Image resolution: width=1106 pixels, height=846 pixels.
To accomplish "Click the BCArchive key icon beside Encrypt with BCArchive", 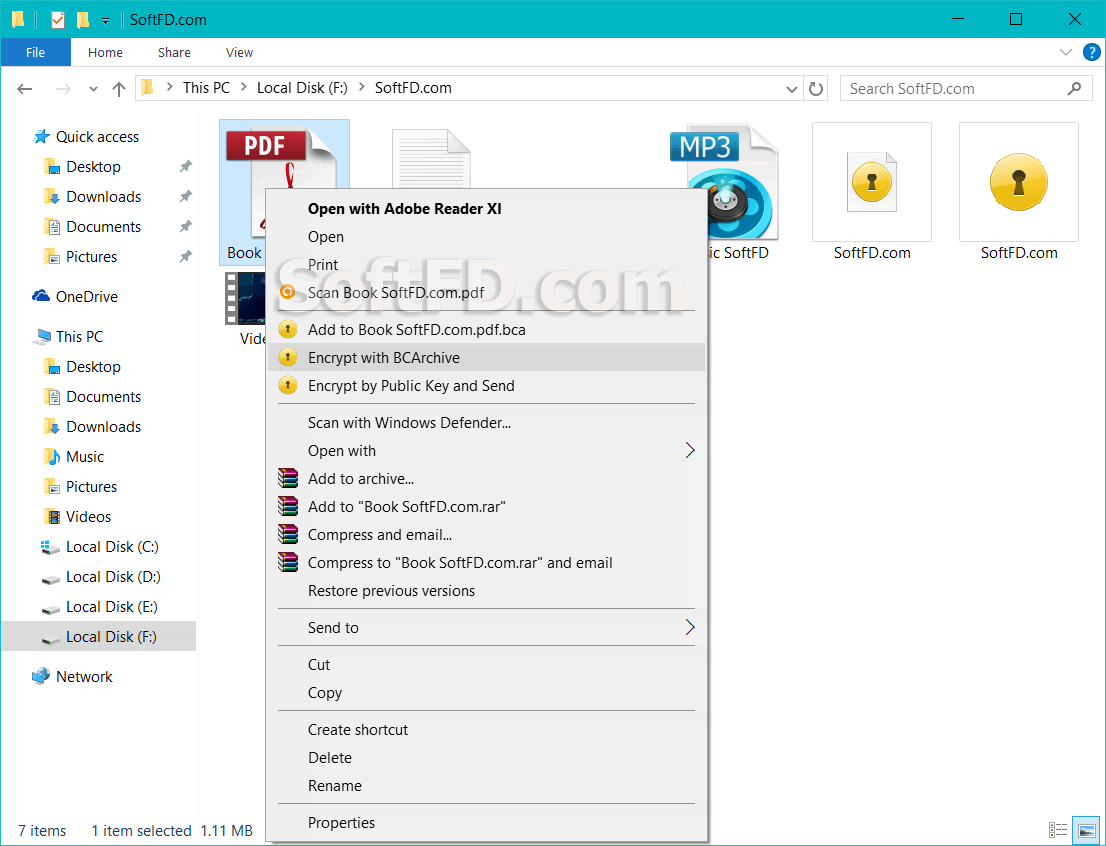I will (x=288, y=358).
